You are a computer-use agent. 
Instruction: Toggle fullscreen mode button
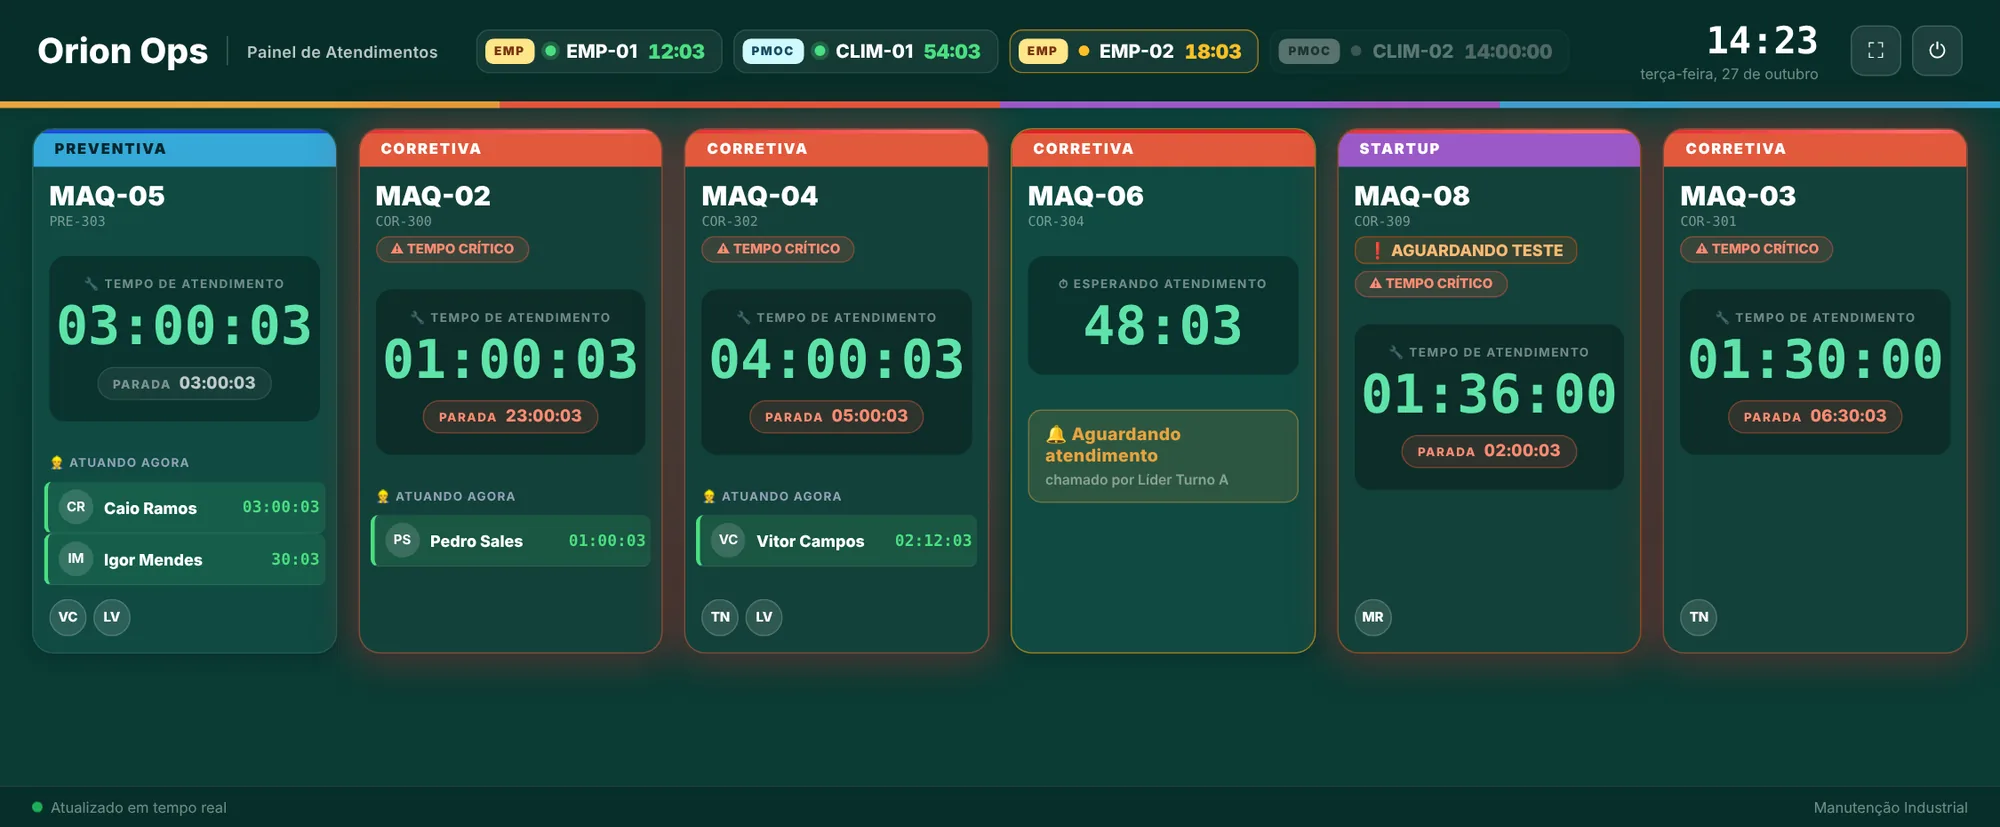point(1876,51)
